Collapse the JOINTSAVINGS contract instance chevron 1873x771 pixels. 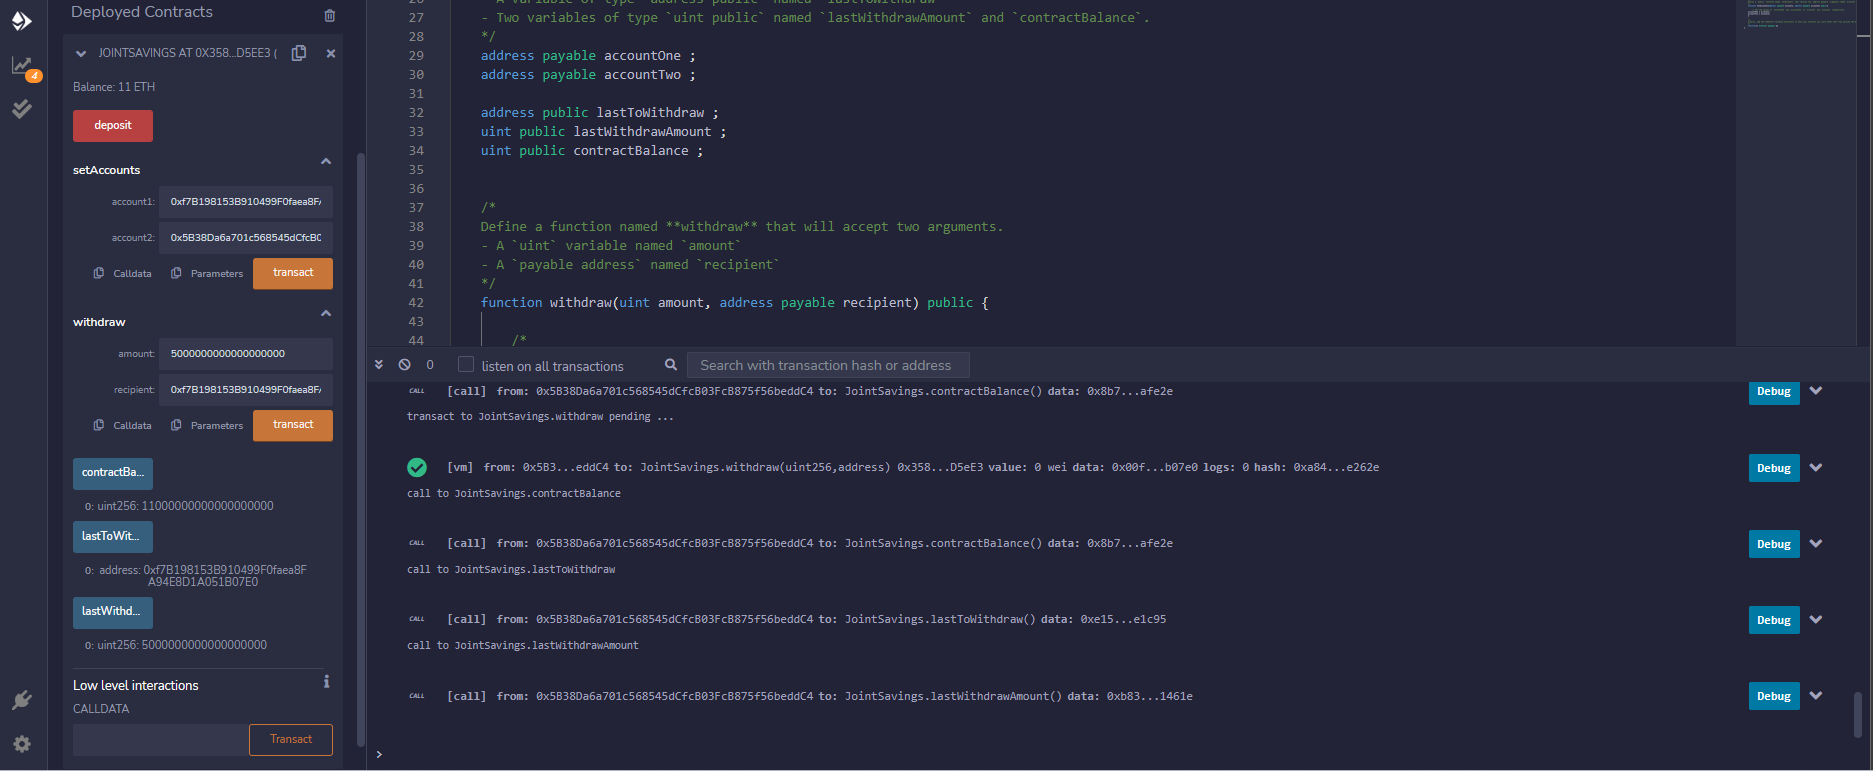(x=81, y=54)
